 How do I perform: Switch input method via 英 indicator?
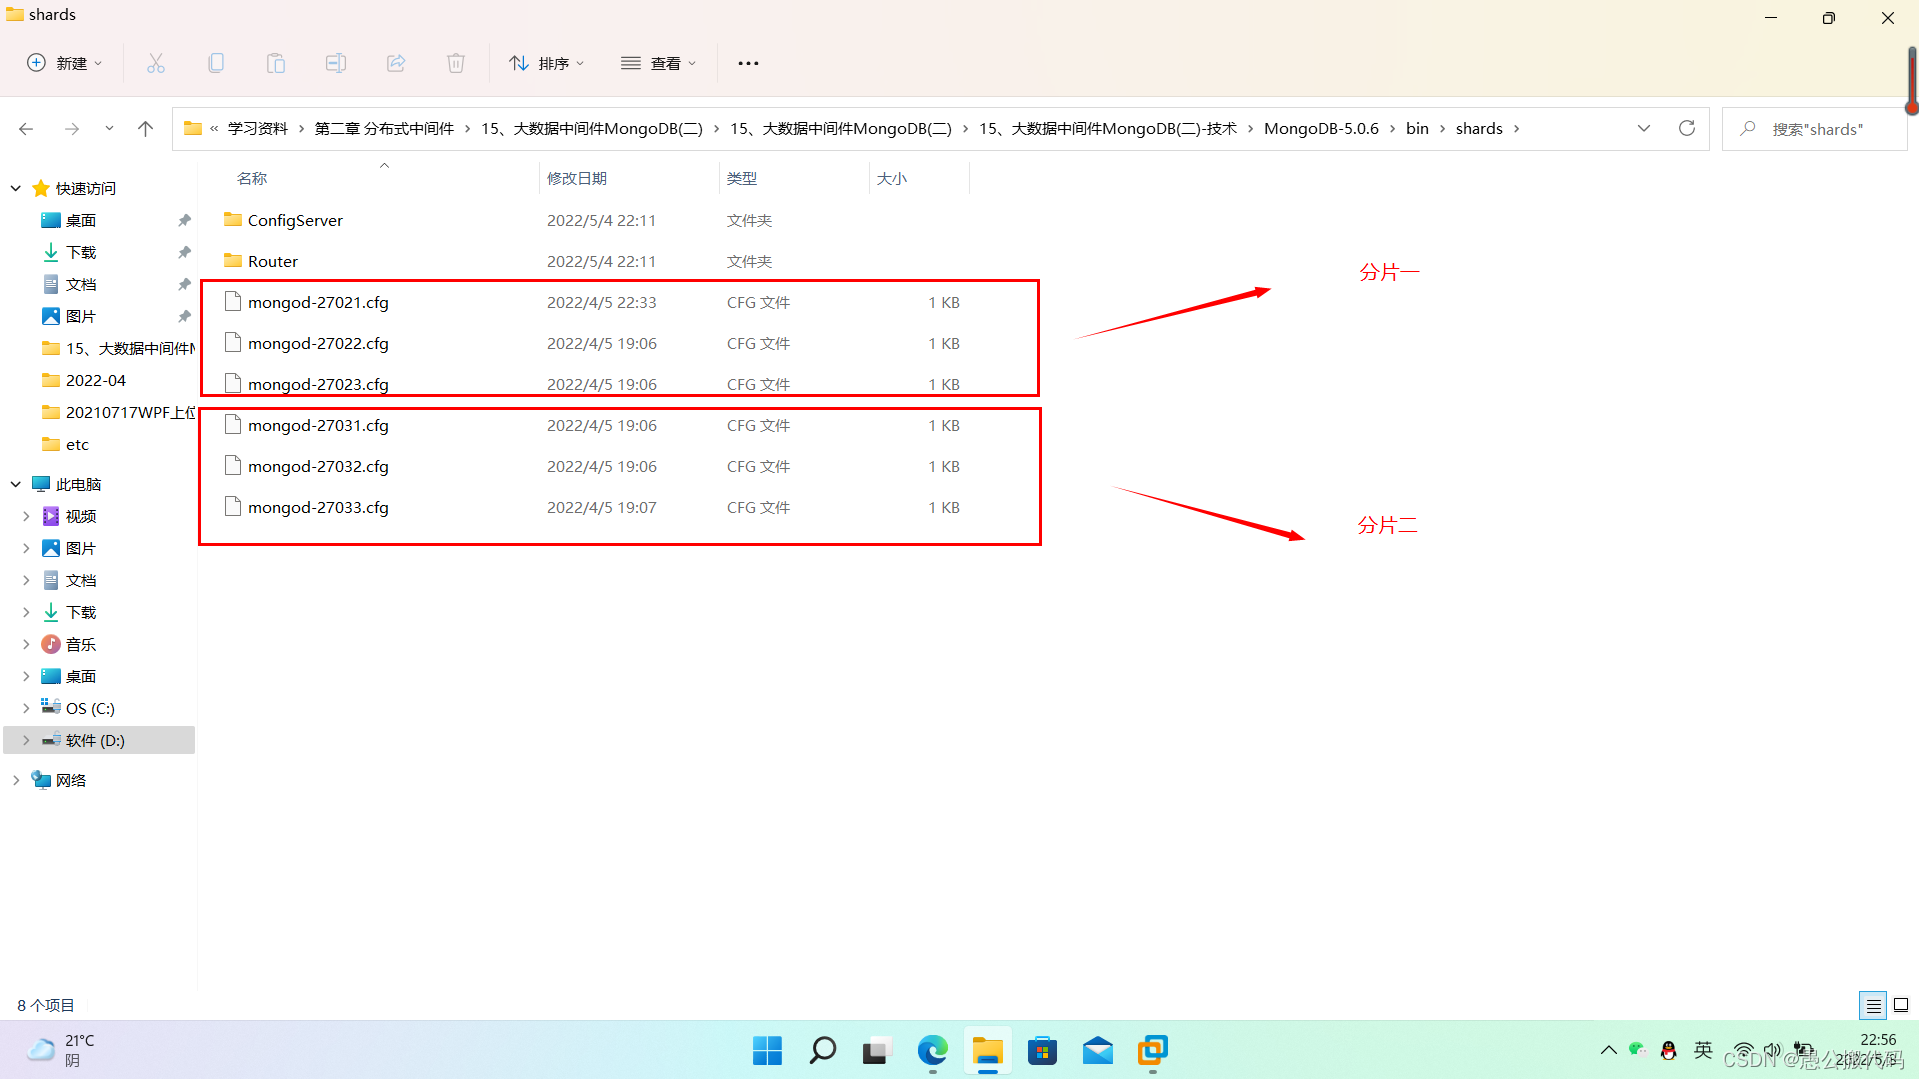pos(1703,1050)
